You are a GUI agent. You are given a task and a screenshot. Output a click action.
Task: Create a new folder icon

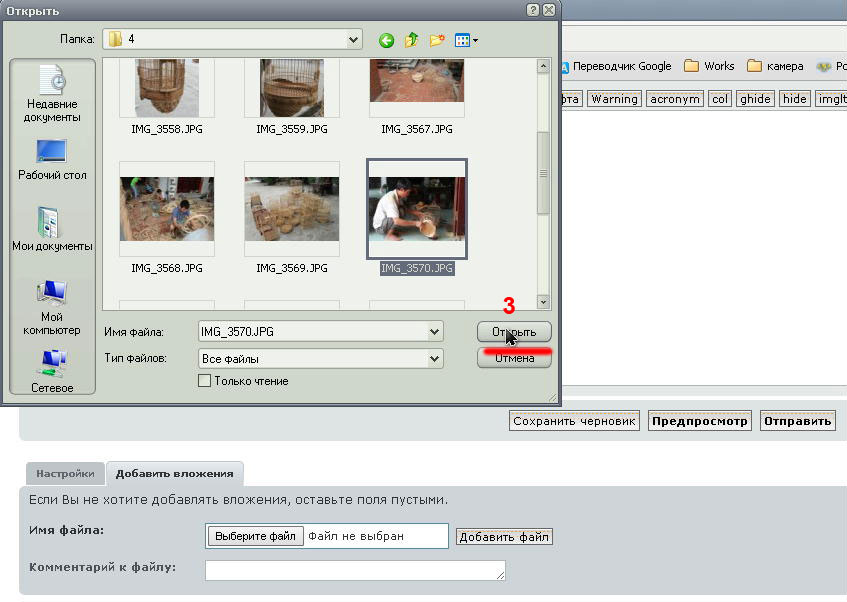(x=437, y=40)
